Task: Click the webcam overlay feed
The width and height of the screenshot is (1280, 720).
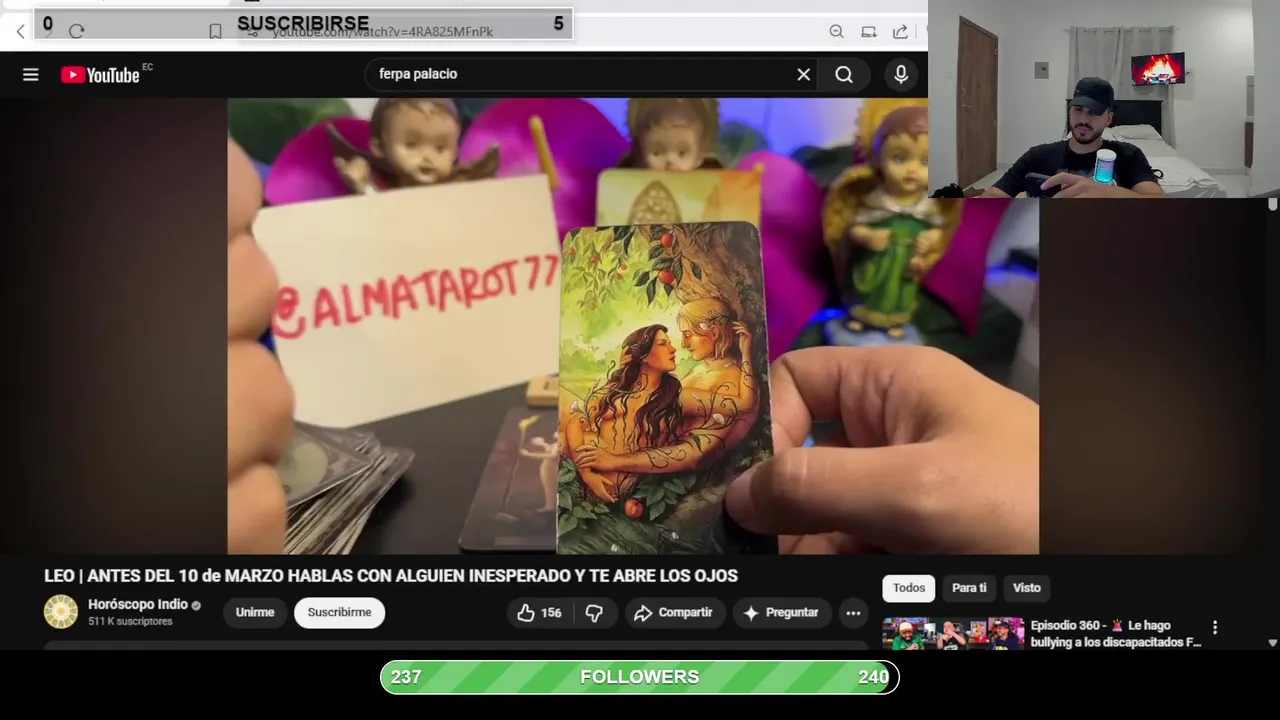Action: [1104, 99]
